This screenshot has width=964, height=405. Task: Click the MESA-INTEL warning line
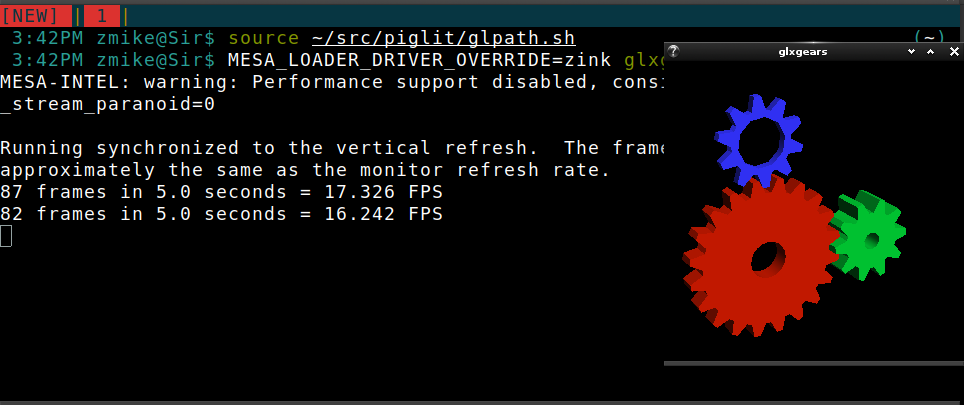pos(332,82)
